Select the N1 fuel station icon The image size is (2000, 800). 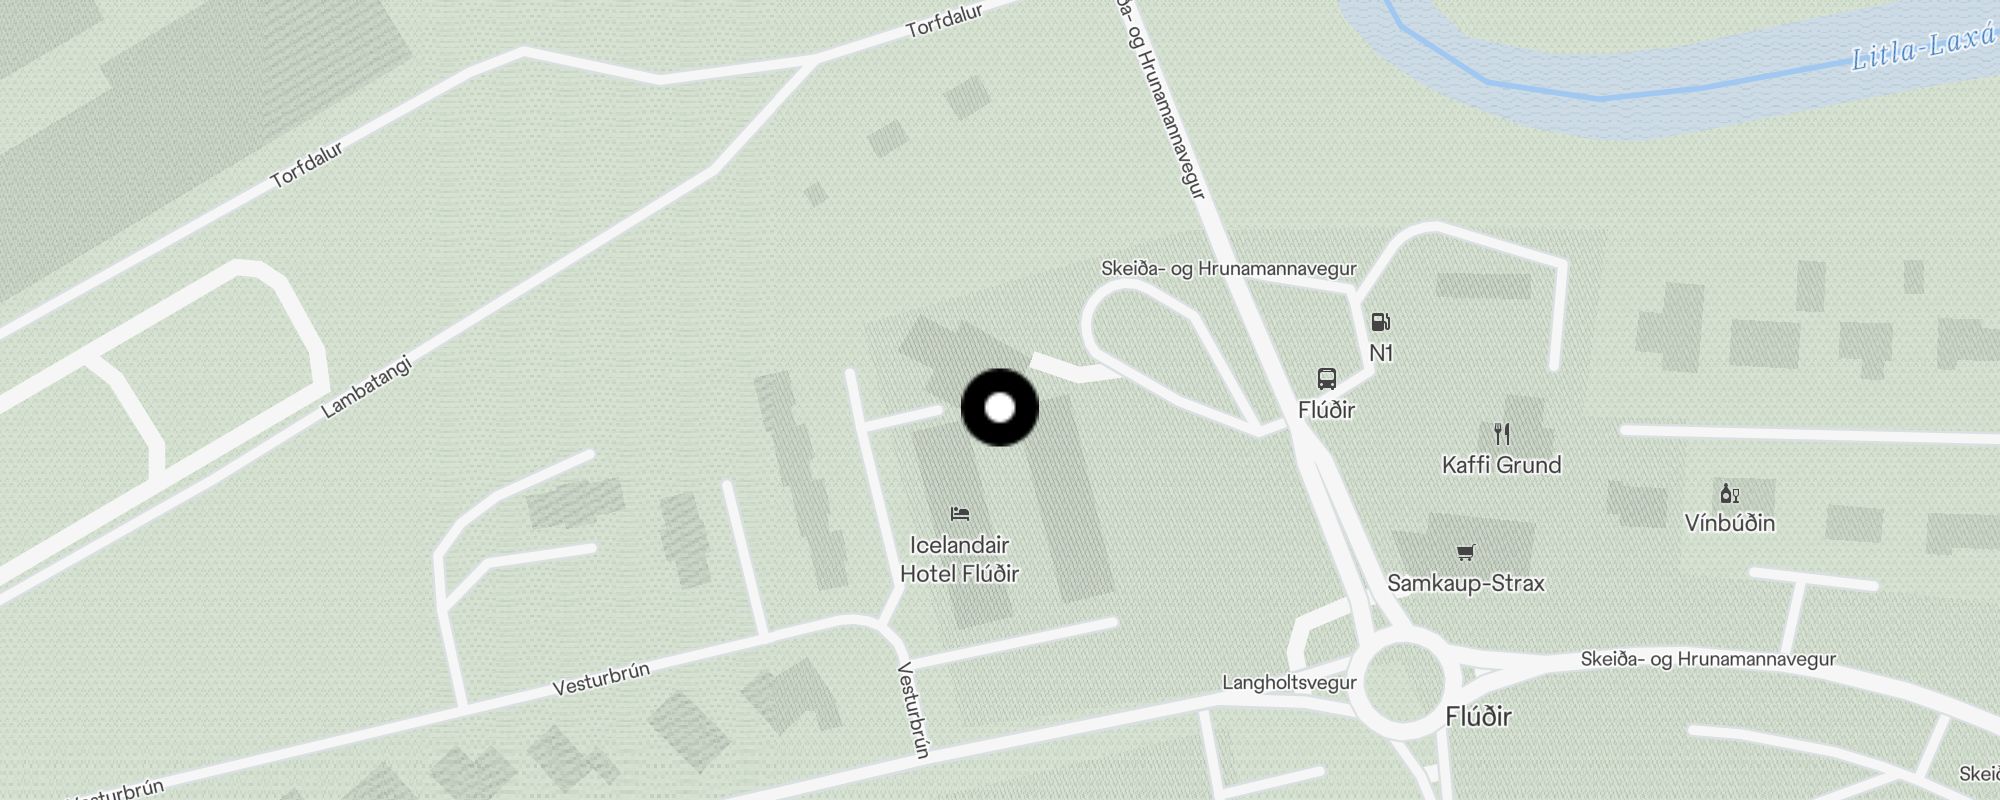pos(1381,322)
